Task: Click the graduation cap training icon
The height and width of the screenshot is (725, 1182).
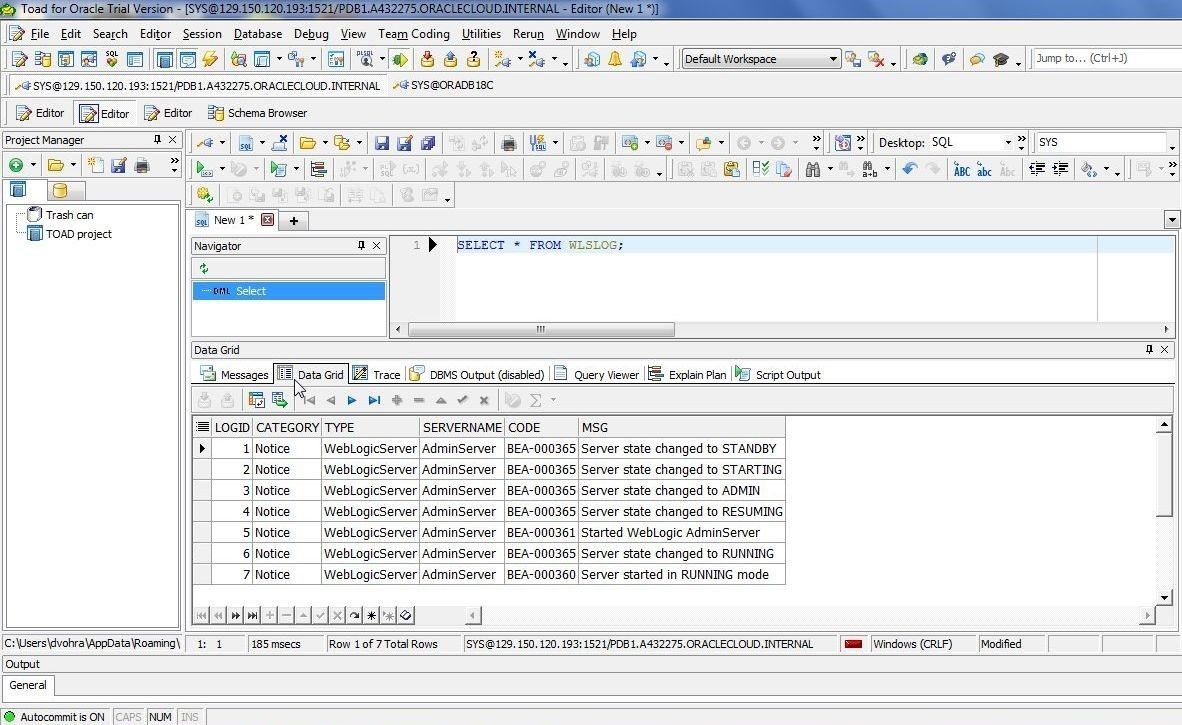Action: click(x=1000, y=59)
